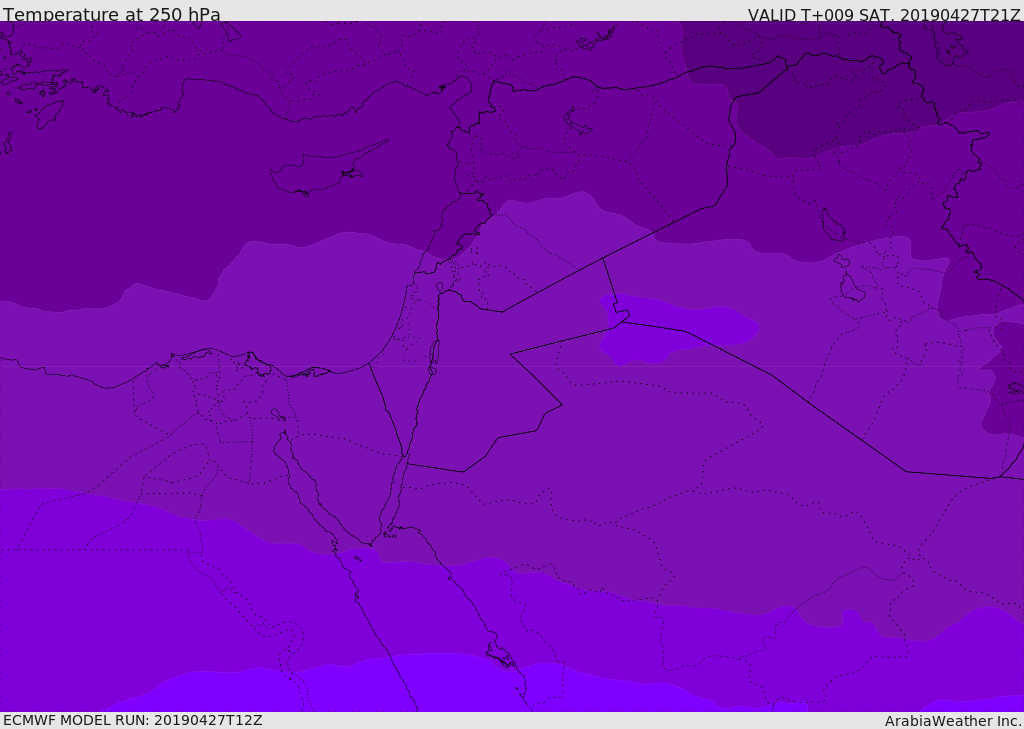
Task: Click the 'VALID T+009 SAT. 20190427T21Z' label
Action: (884, 15)
